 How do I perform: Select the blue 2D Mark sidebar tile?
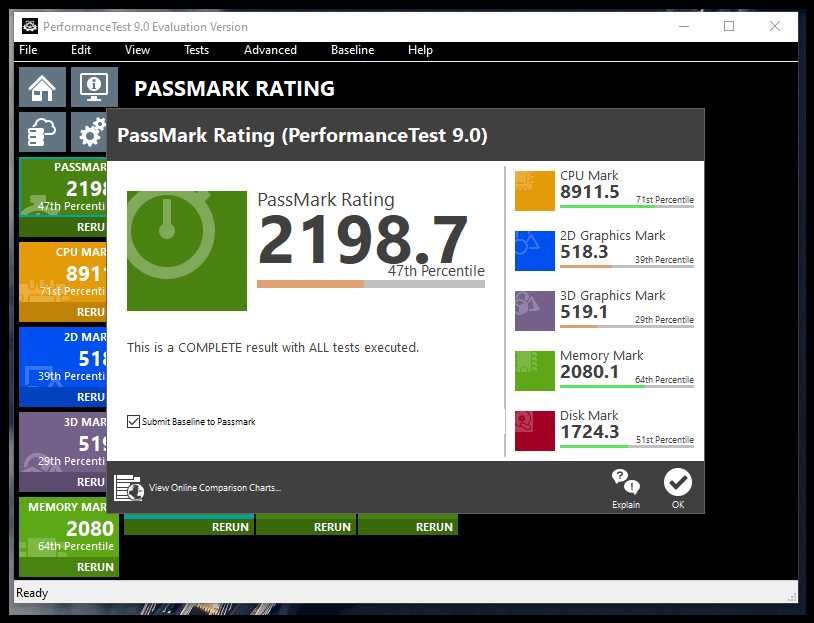coord(63,358)
